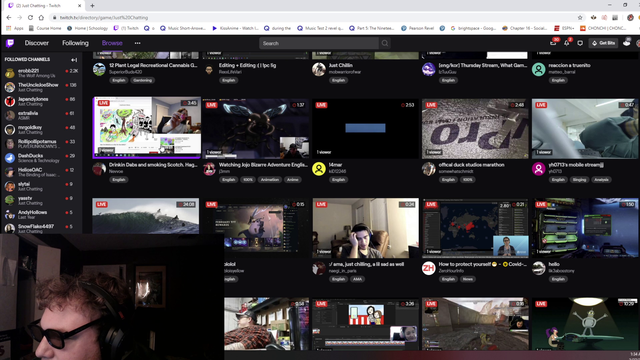This screenshot has width=640, height=360.
Task: Open erobb221 in followed channels
Action: (41, 73)
